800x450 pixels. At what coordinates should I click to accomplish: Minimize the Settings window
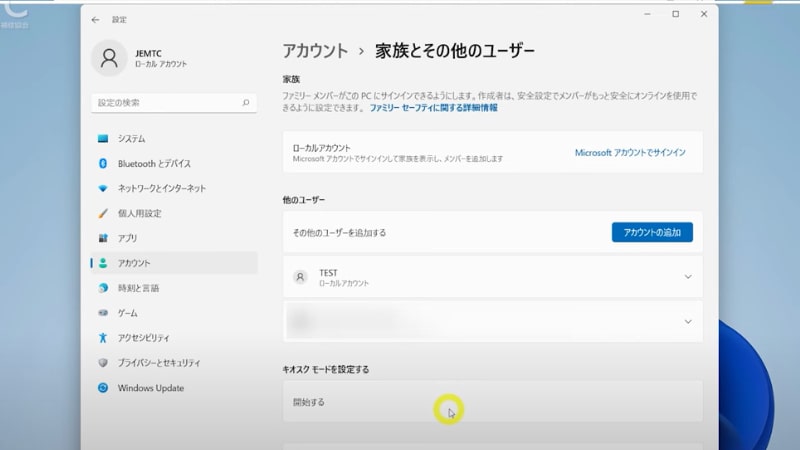647,14
